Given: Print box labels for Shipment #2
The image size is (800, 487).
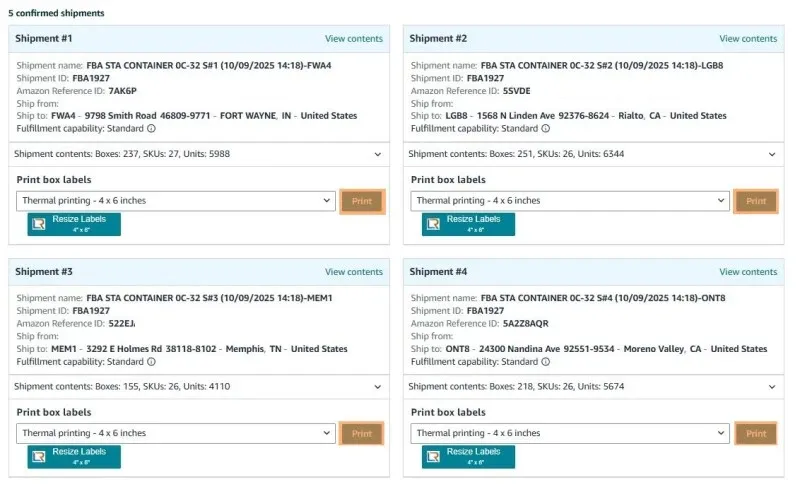Looking at the screenshot, I should click(756, 201).
